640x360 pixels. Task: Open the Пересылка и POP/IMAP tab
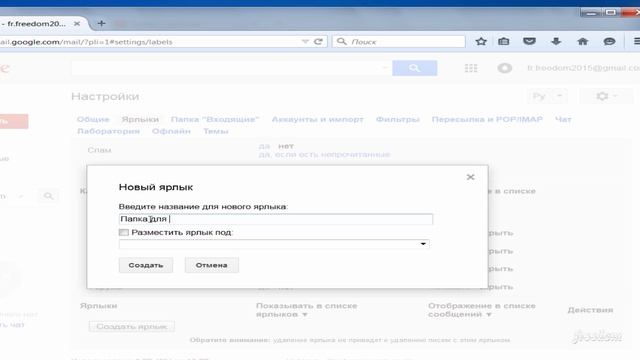click(487, 120)
